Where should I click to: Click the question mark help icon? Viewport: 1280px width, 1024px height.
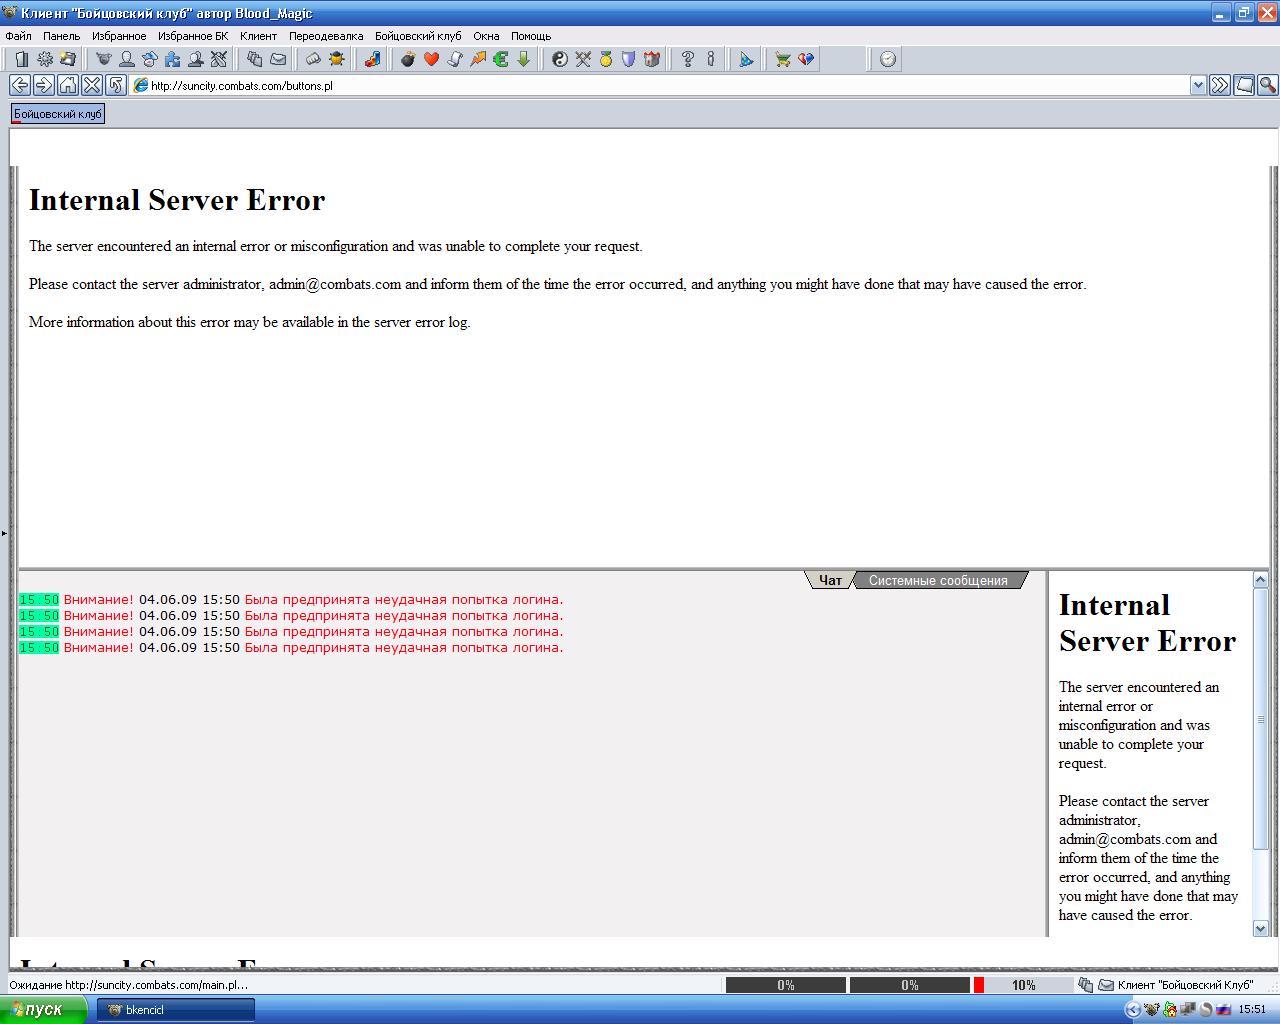(x=687, y=59)
